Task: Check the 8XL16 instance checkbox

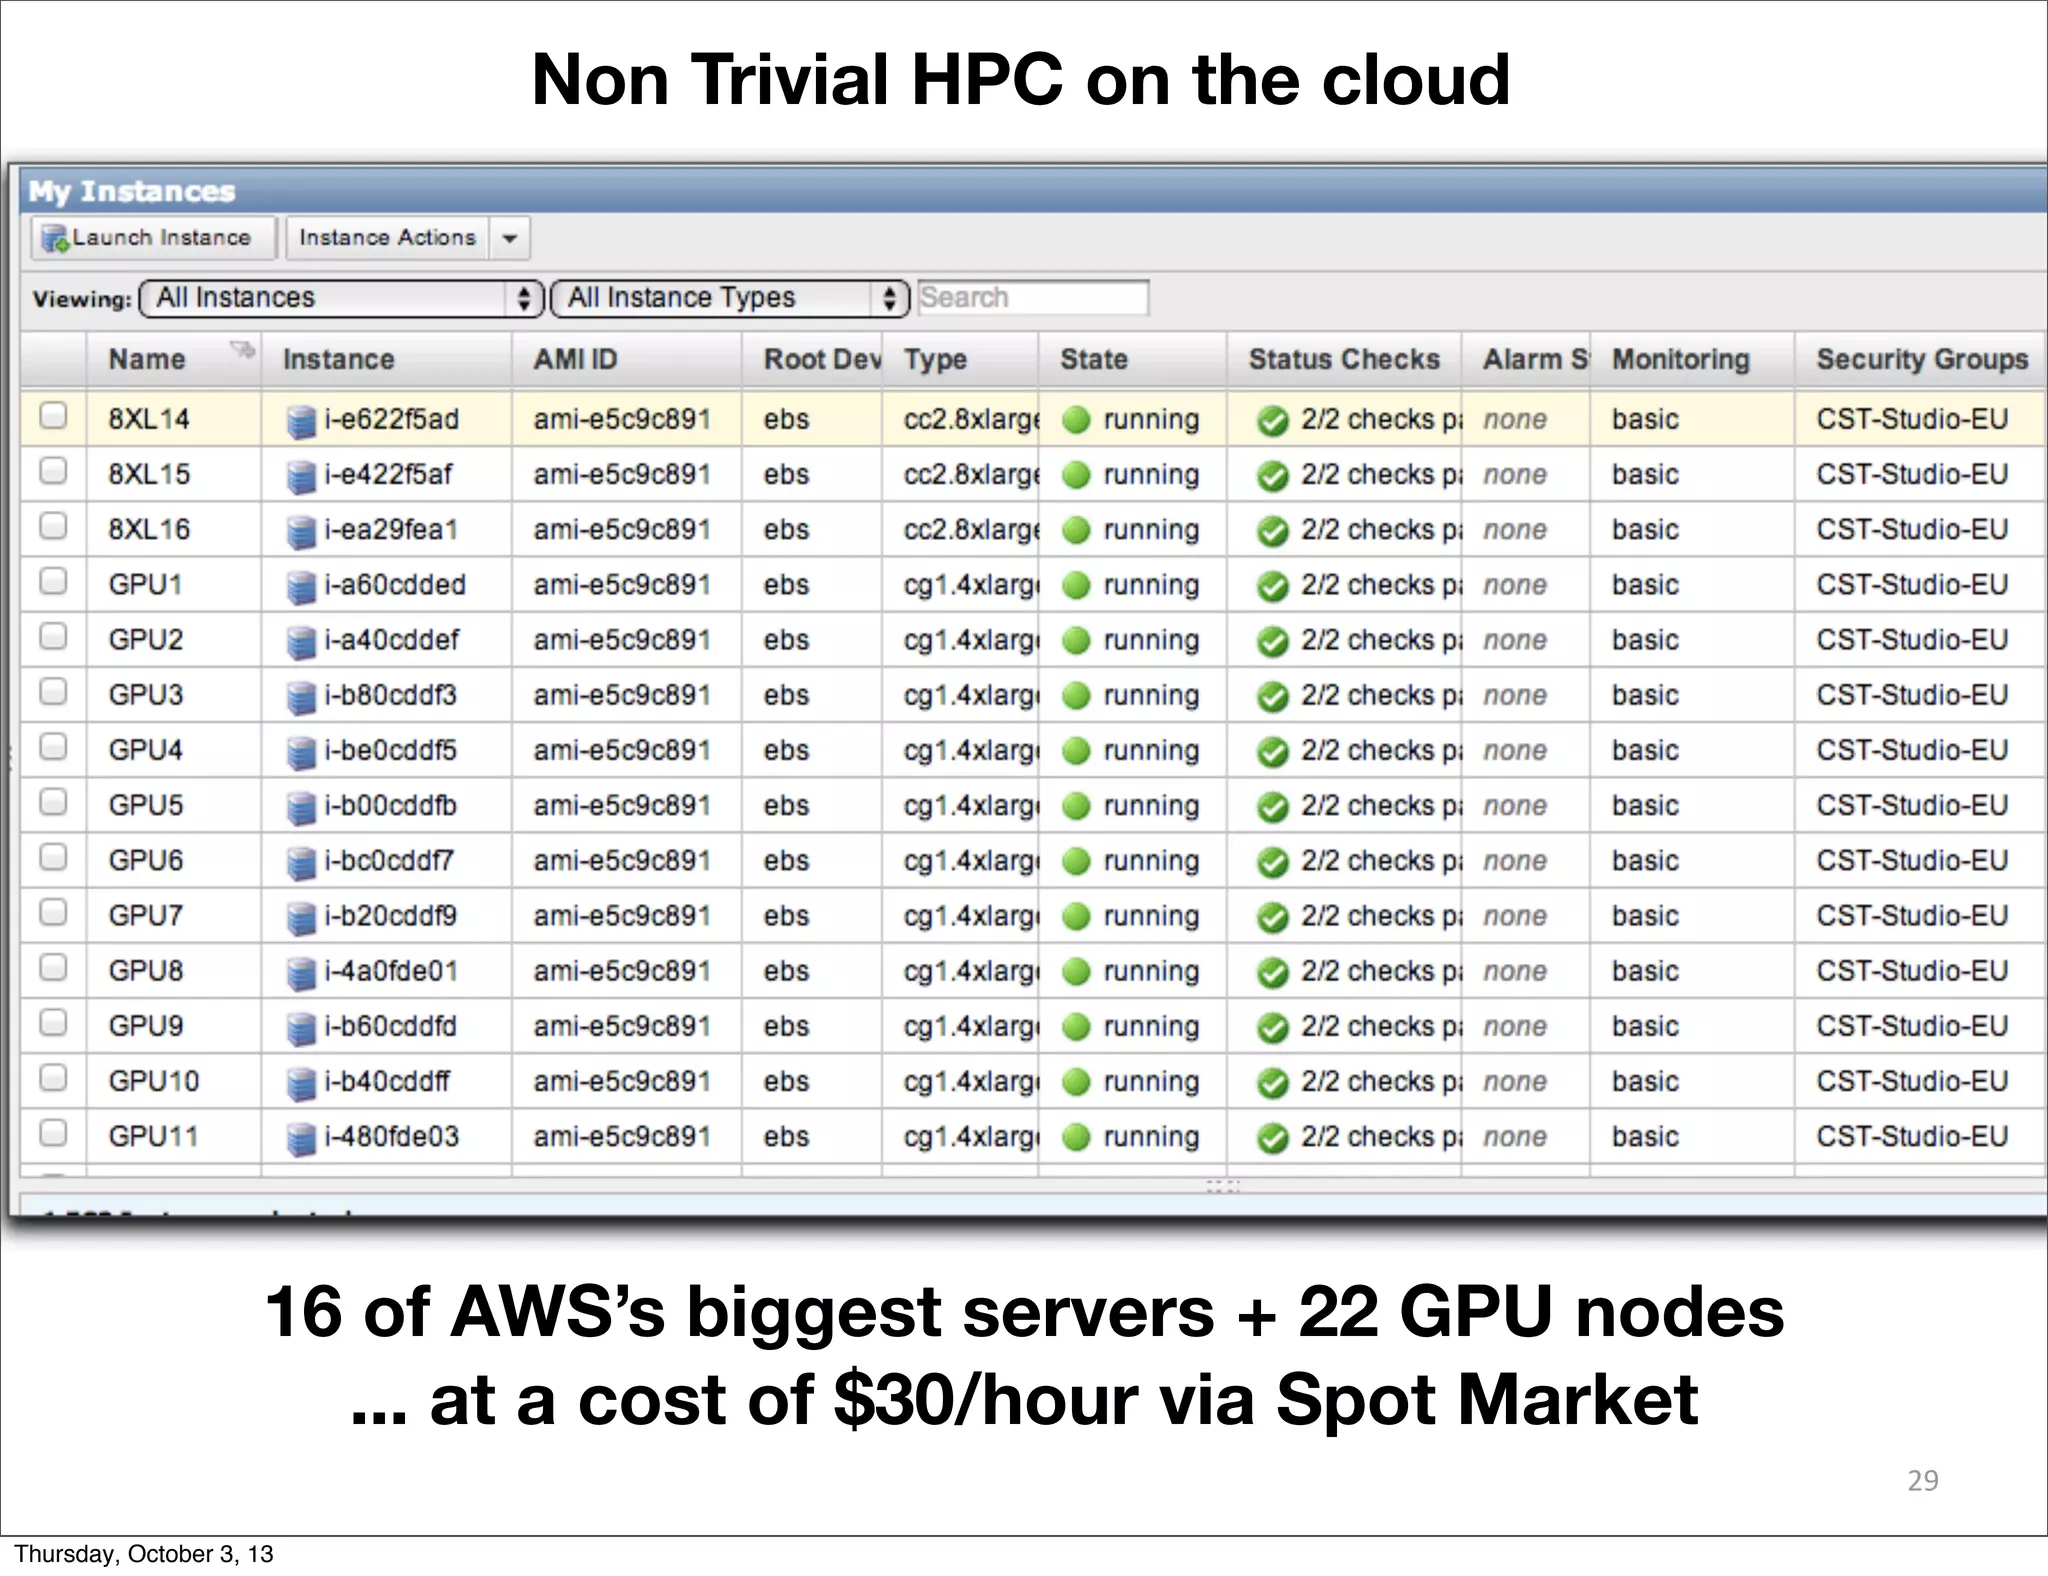Action: (x=53, y=525)
